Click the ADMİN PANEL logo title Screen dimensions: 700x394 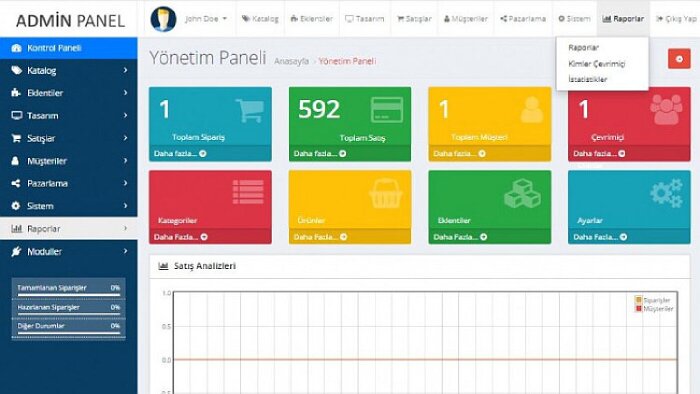[70, 21]
